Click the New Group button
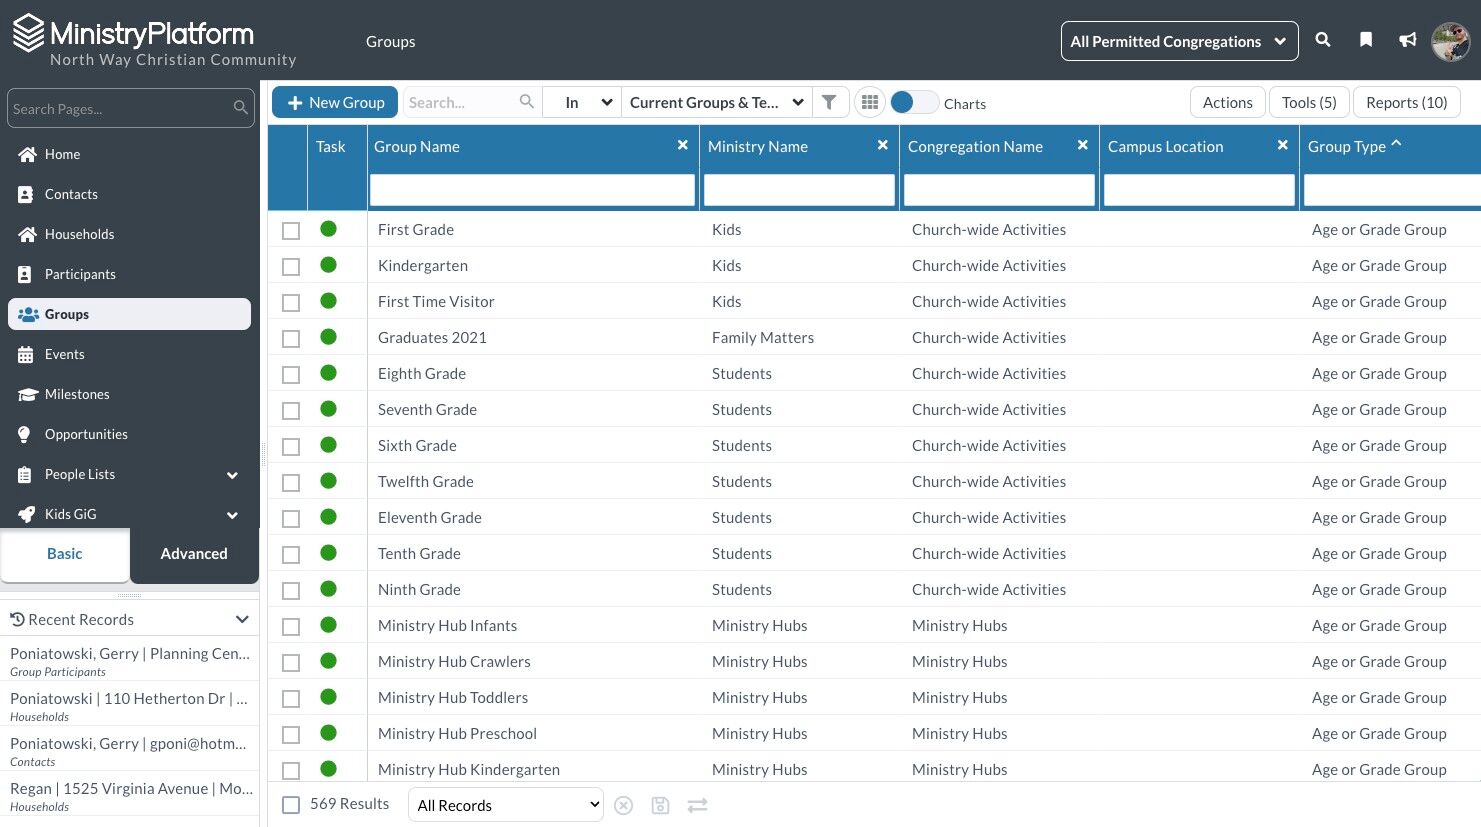This screenshot has height=827, width=1481. point(335,102)
